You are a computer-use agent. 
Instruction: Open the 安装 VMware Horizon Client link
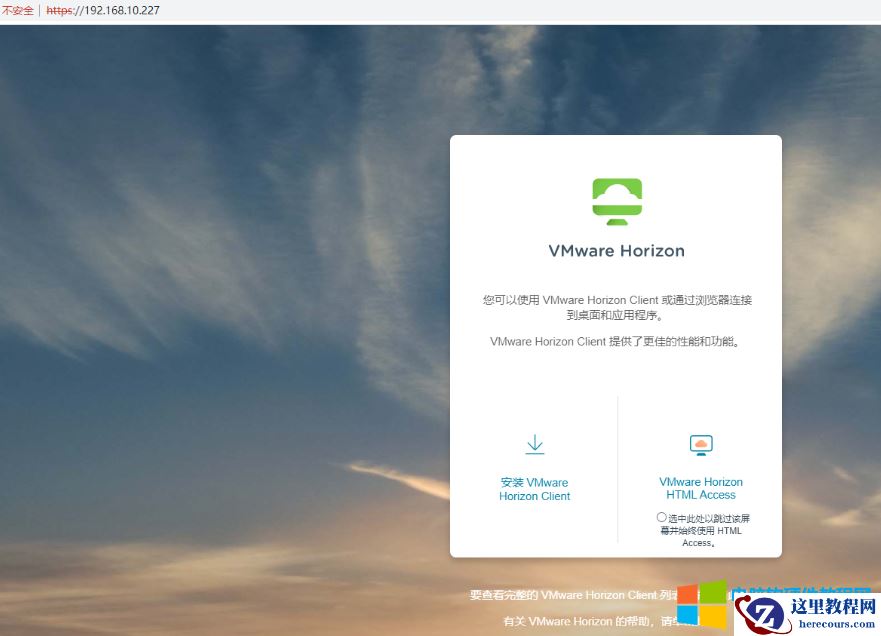[x=534, y=489]
